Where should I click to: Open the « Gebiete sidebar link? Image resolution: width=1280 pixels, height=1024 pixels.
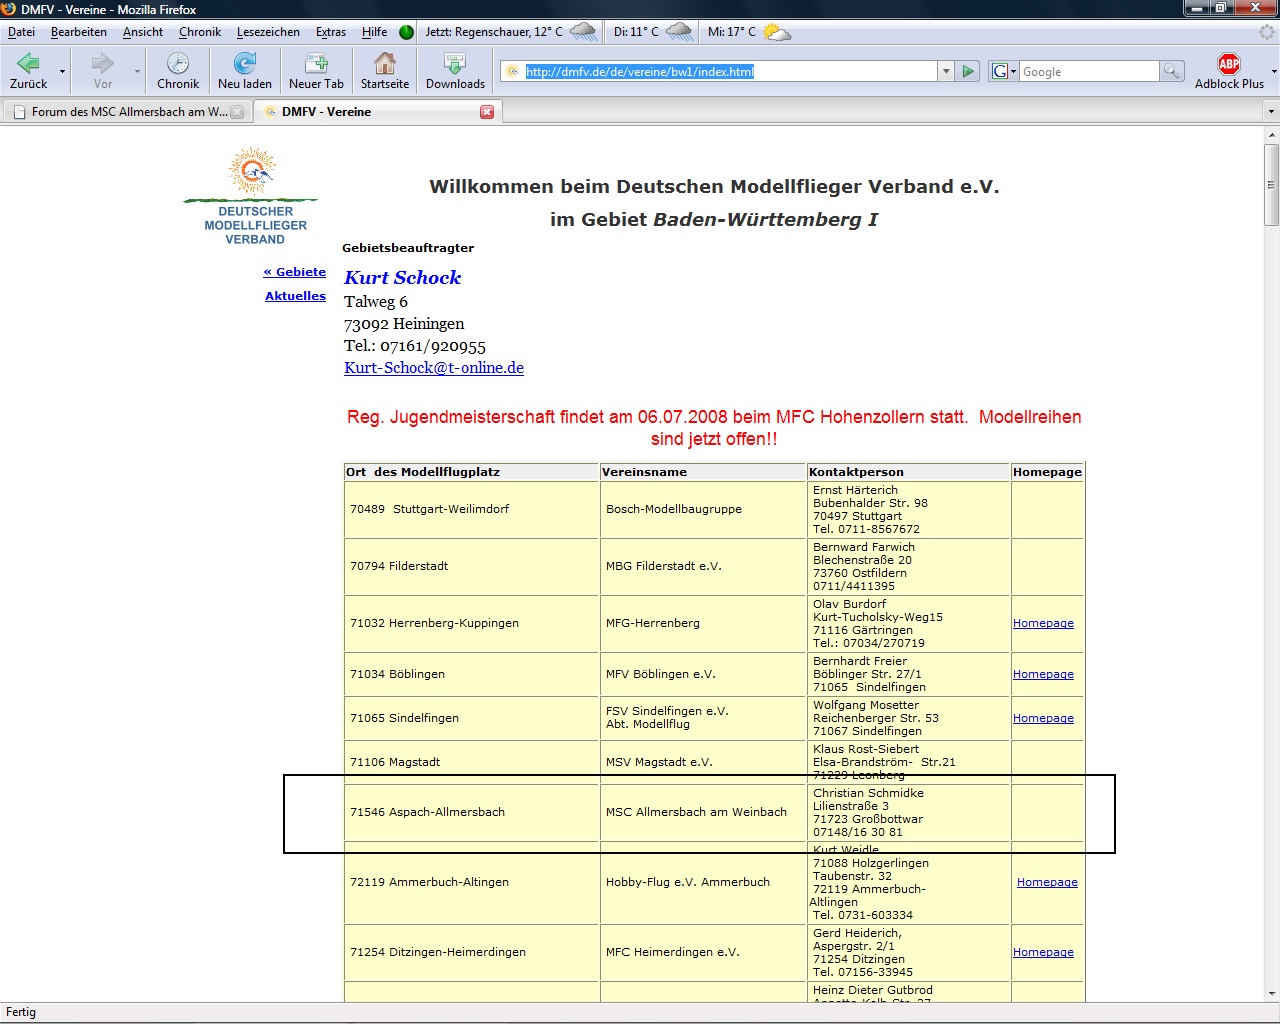[295, 272]
